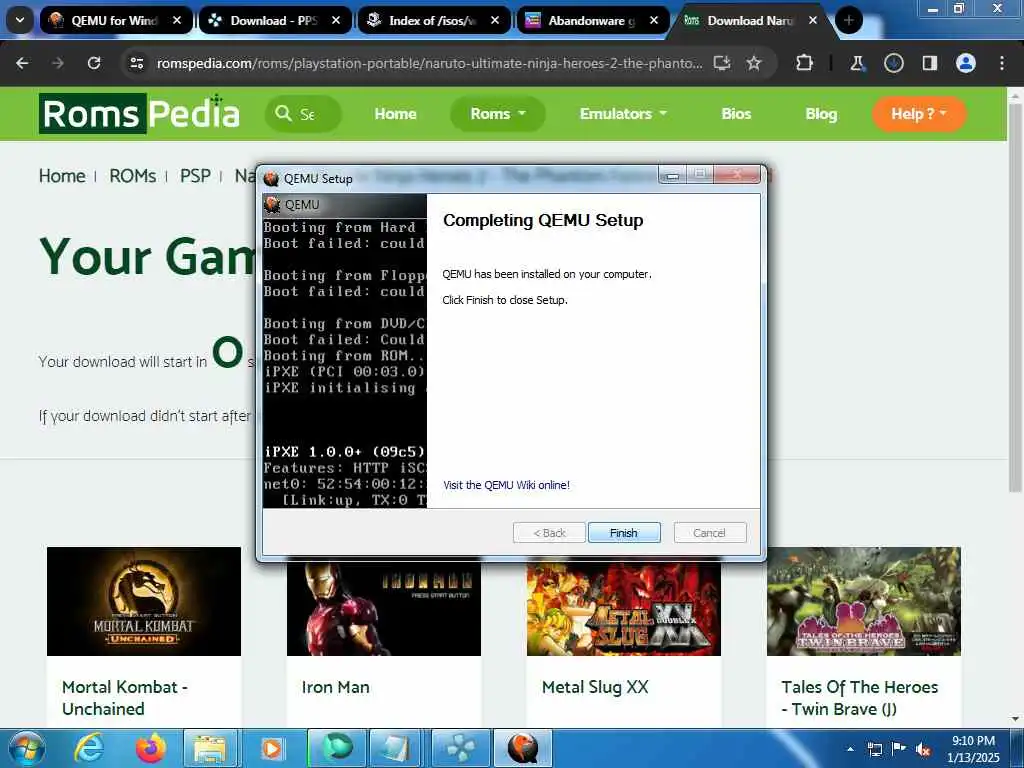Image resolution: width=1024 pixels, height=768 pixels.
Task: Click the Mortal Kombat - Unchained title
Action: coord(125,697)
